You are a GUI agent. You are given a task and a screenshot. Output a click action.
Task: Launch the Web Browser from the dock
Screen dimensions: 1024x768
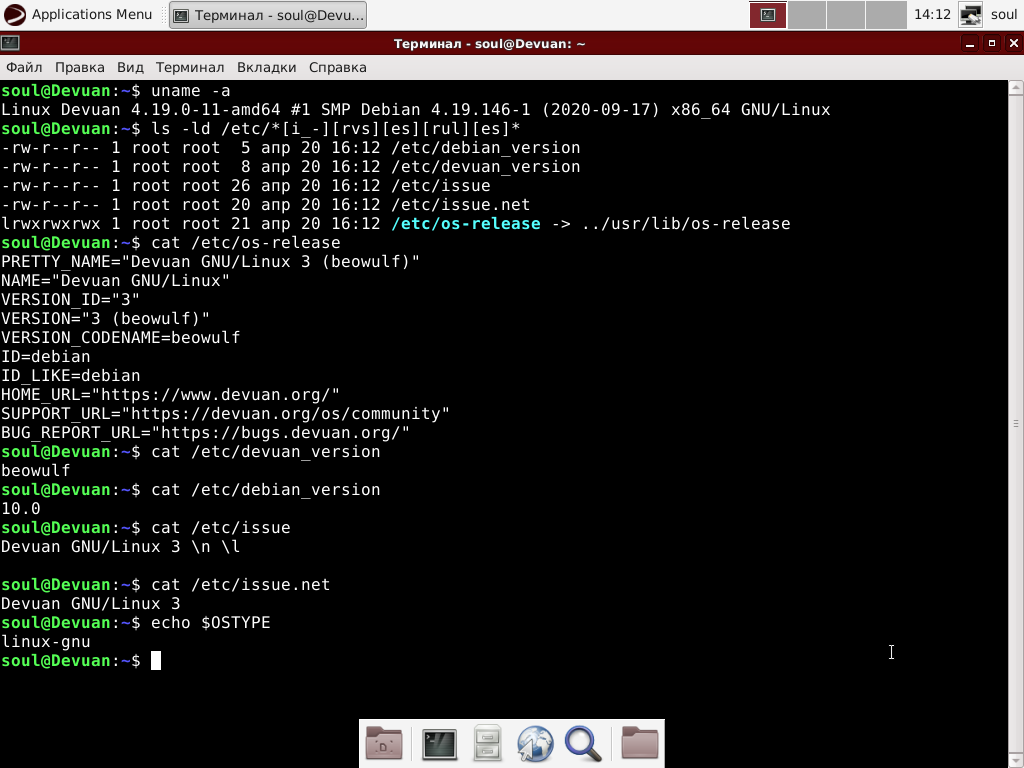535,743
